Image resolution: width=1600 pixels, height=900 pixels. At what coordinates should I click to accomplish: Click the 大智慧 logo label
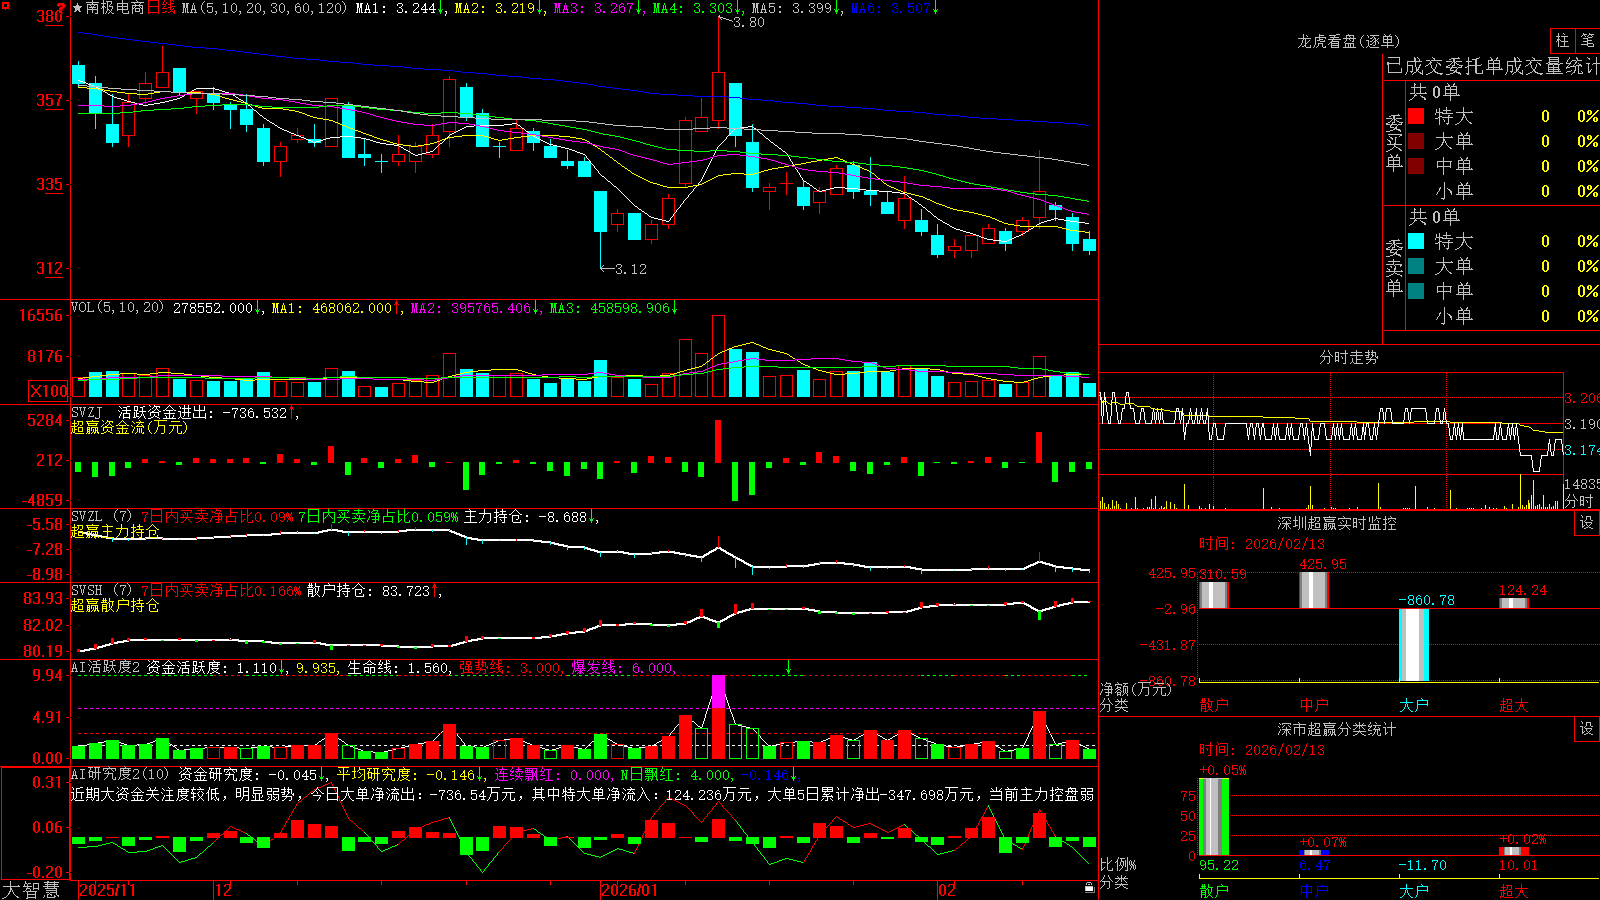[x=31, y=890]
